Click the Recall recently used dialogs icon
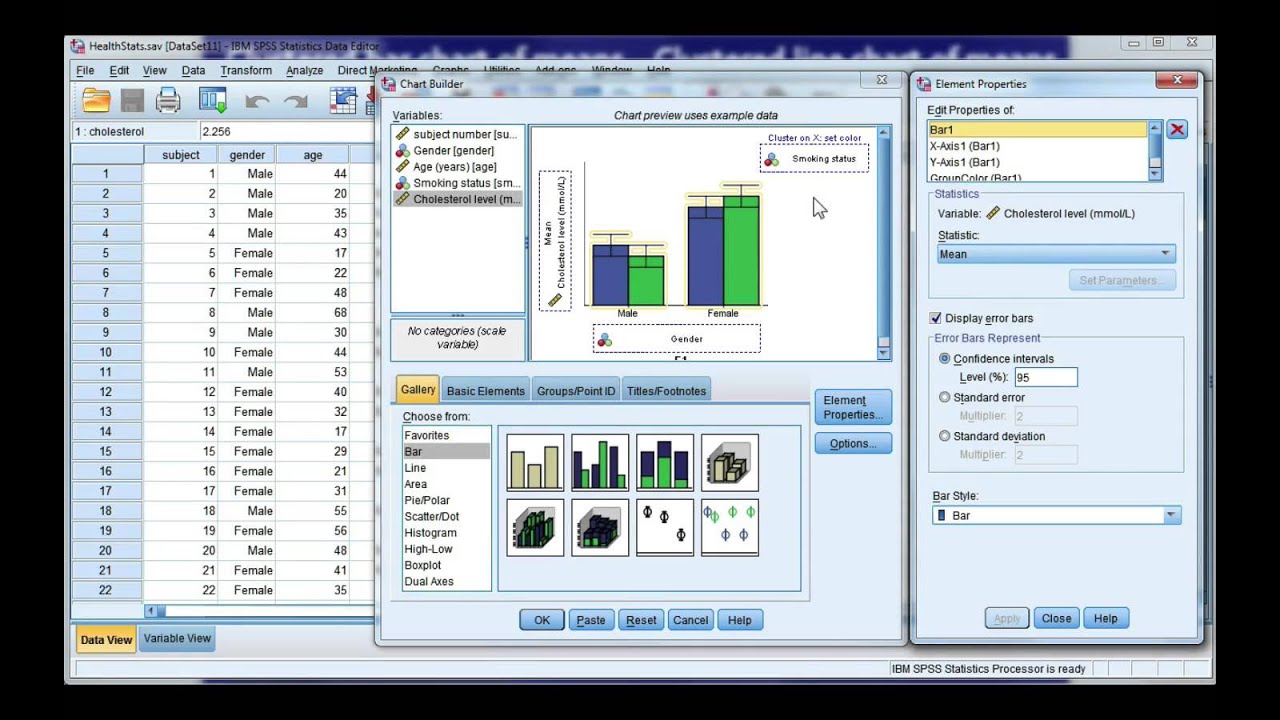Screen dimensions: 1280x720 [x=212, y=100]
